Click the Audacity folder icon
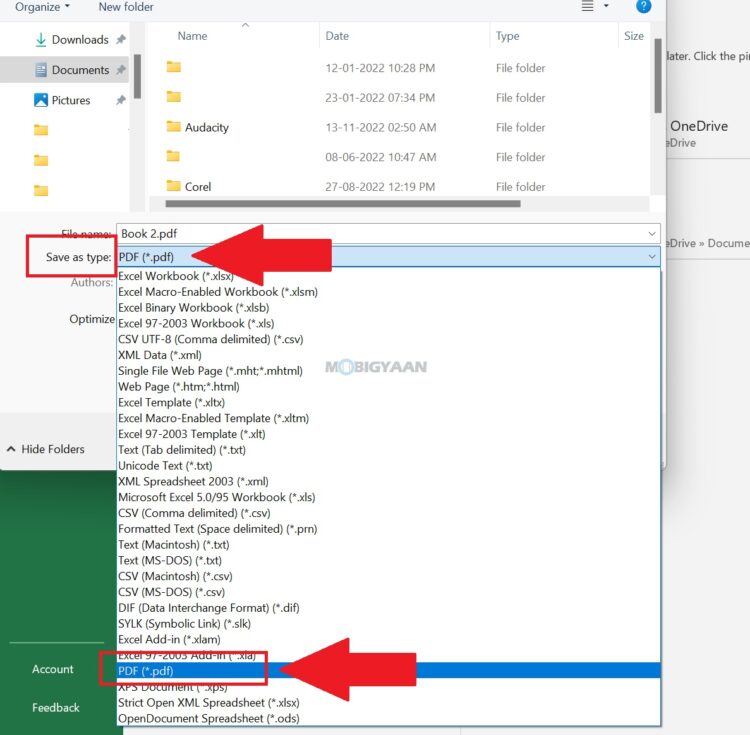 tap(174, 127)
